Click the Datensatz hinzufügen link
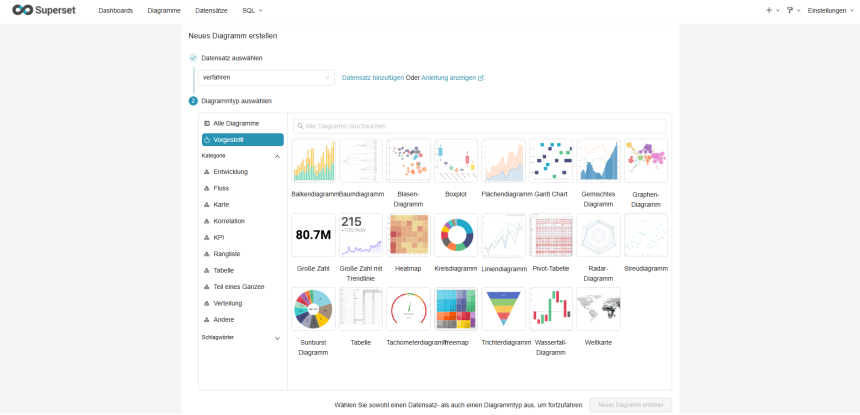 point(373,77)
